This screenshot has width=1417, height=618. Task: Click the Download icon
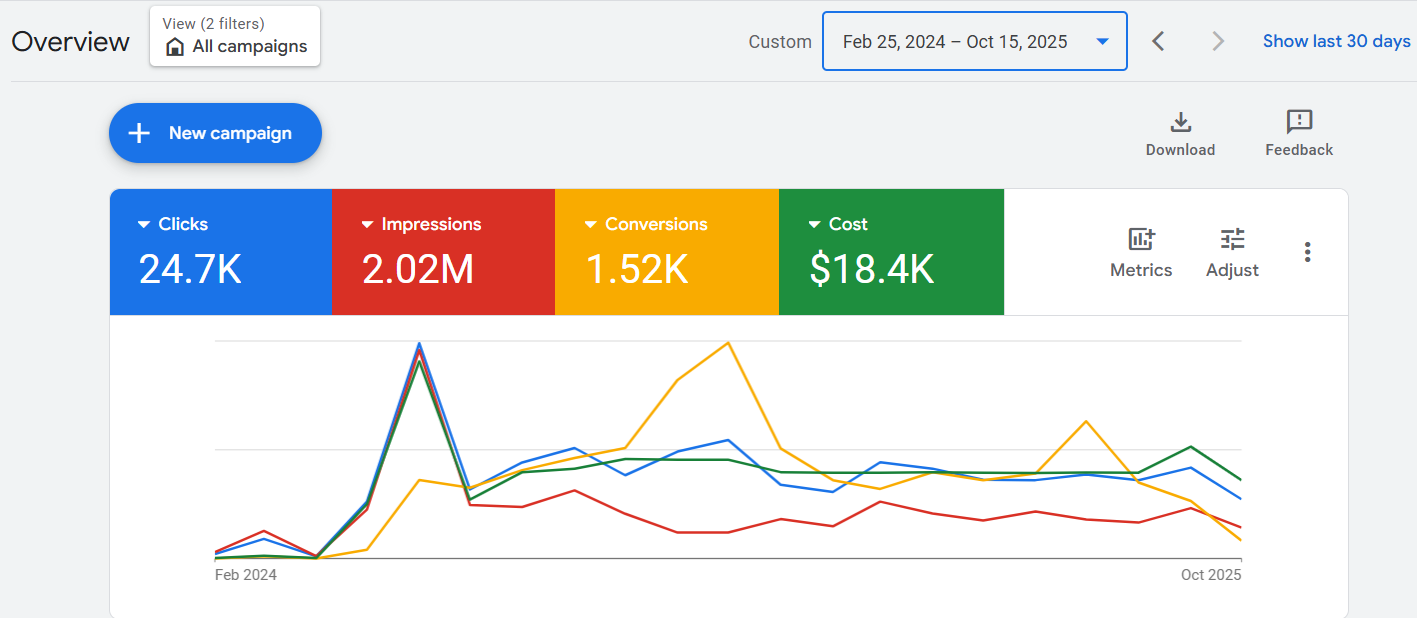tap(1180, 122)
